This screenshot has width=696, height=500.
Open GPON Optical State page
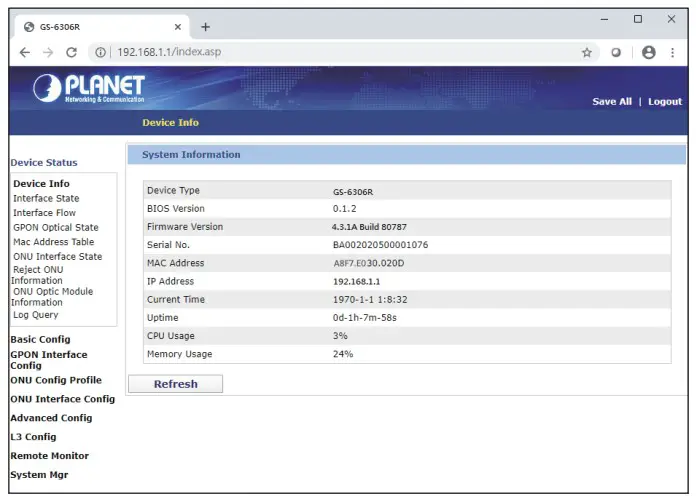click(x=55, y=227)
